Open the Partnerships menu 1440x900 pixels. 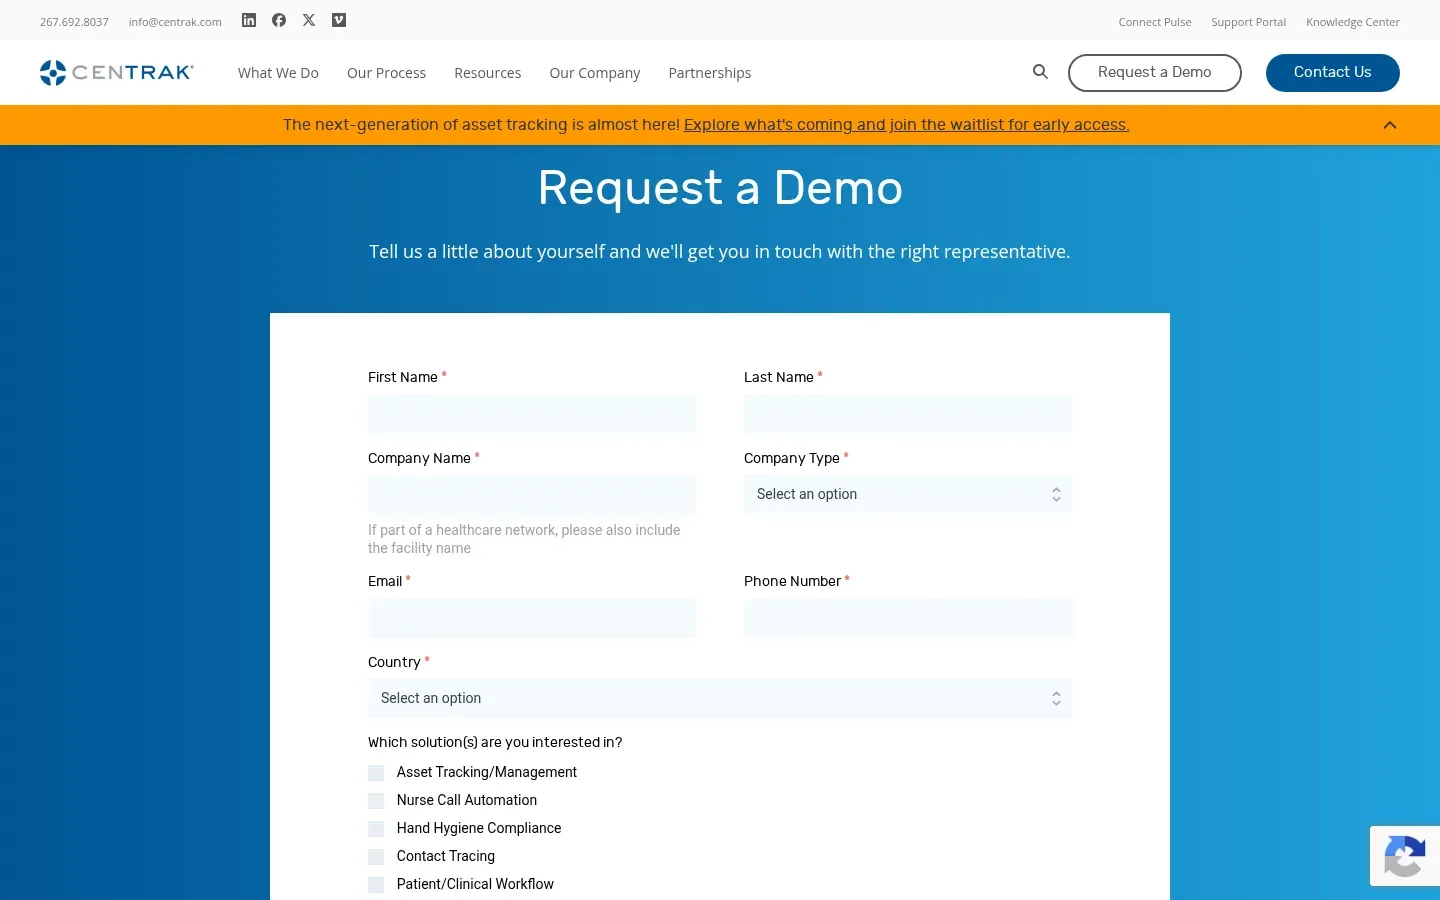click(x=710, y=73)
